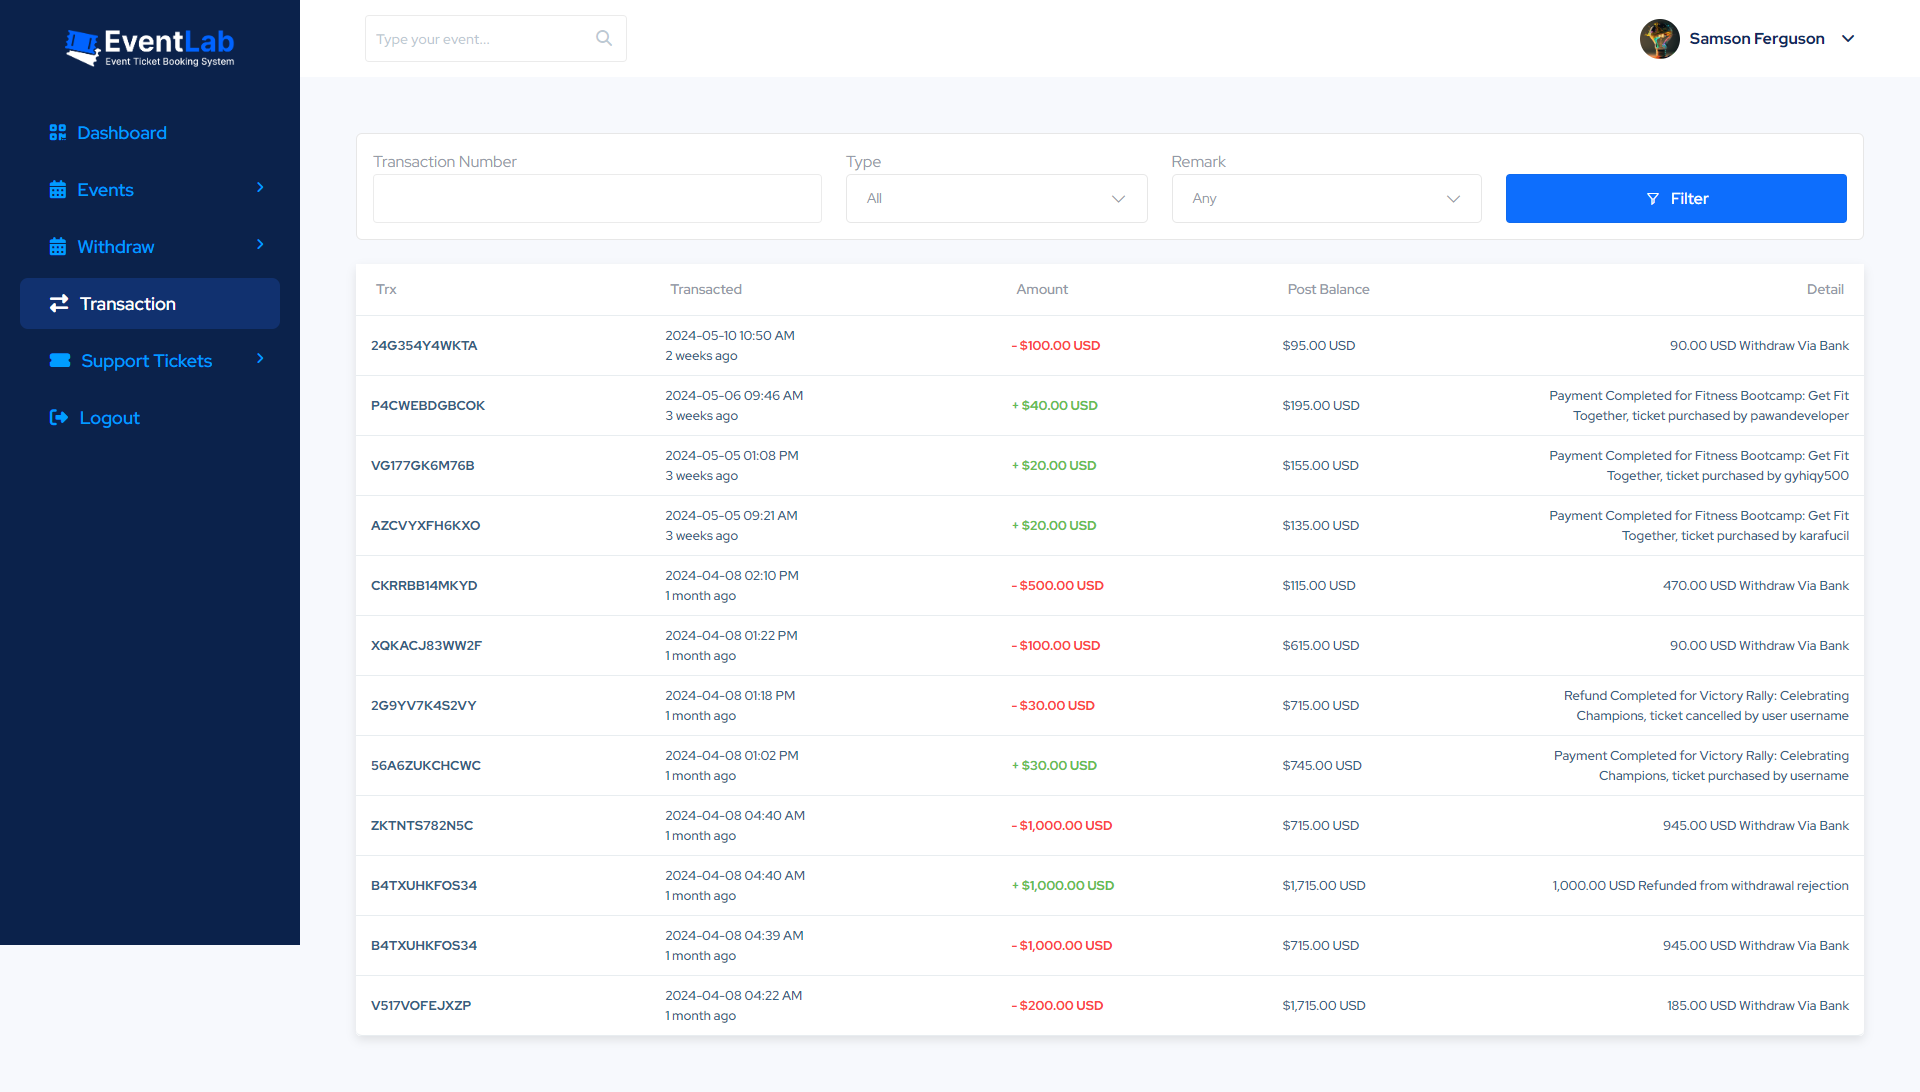
Task: Click transaction 24G354Y4WKTA
Action: [424, 345]
